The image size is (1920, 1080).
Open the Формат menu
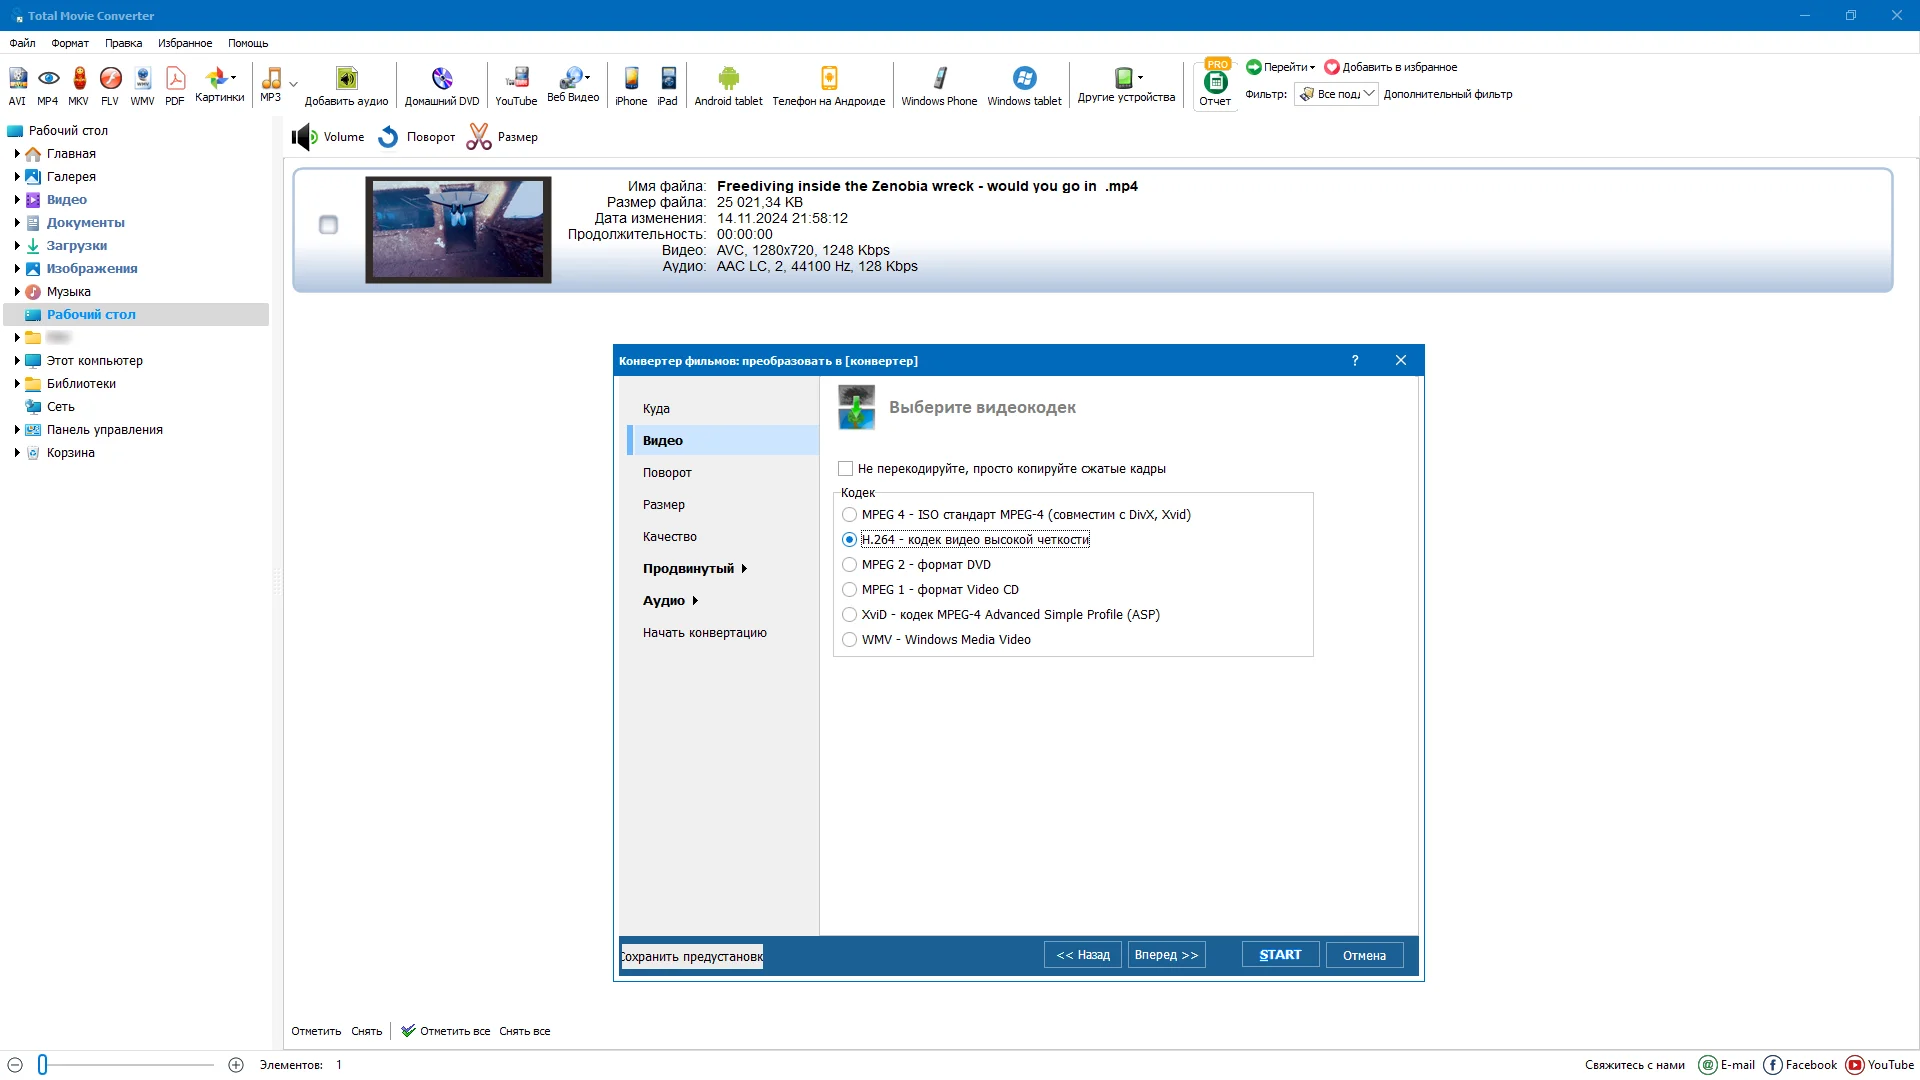tap(70, 43)
